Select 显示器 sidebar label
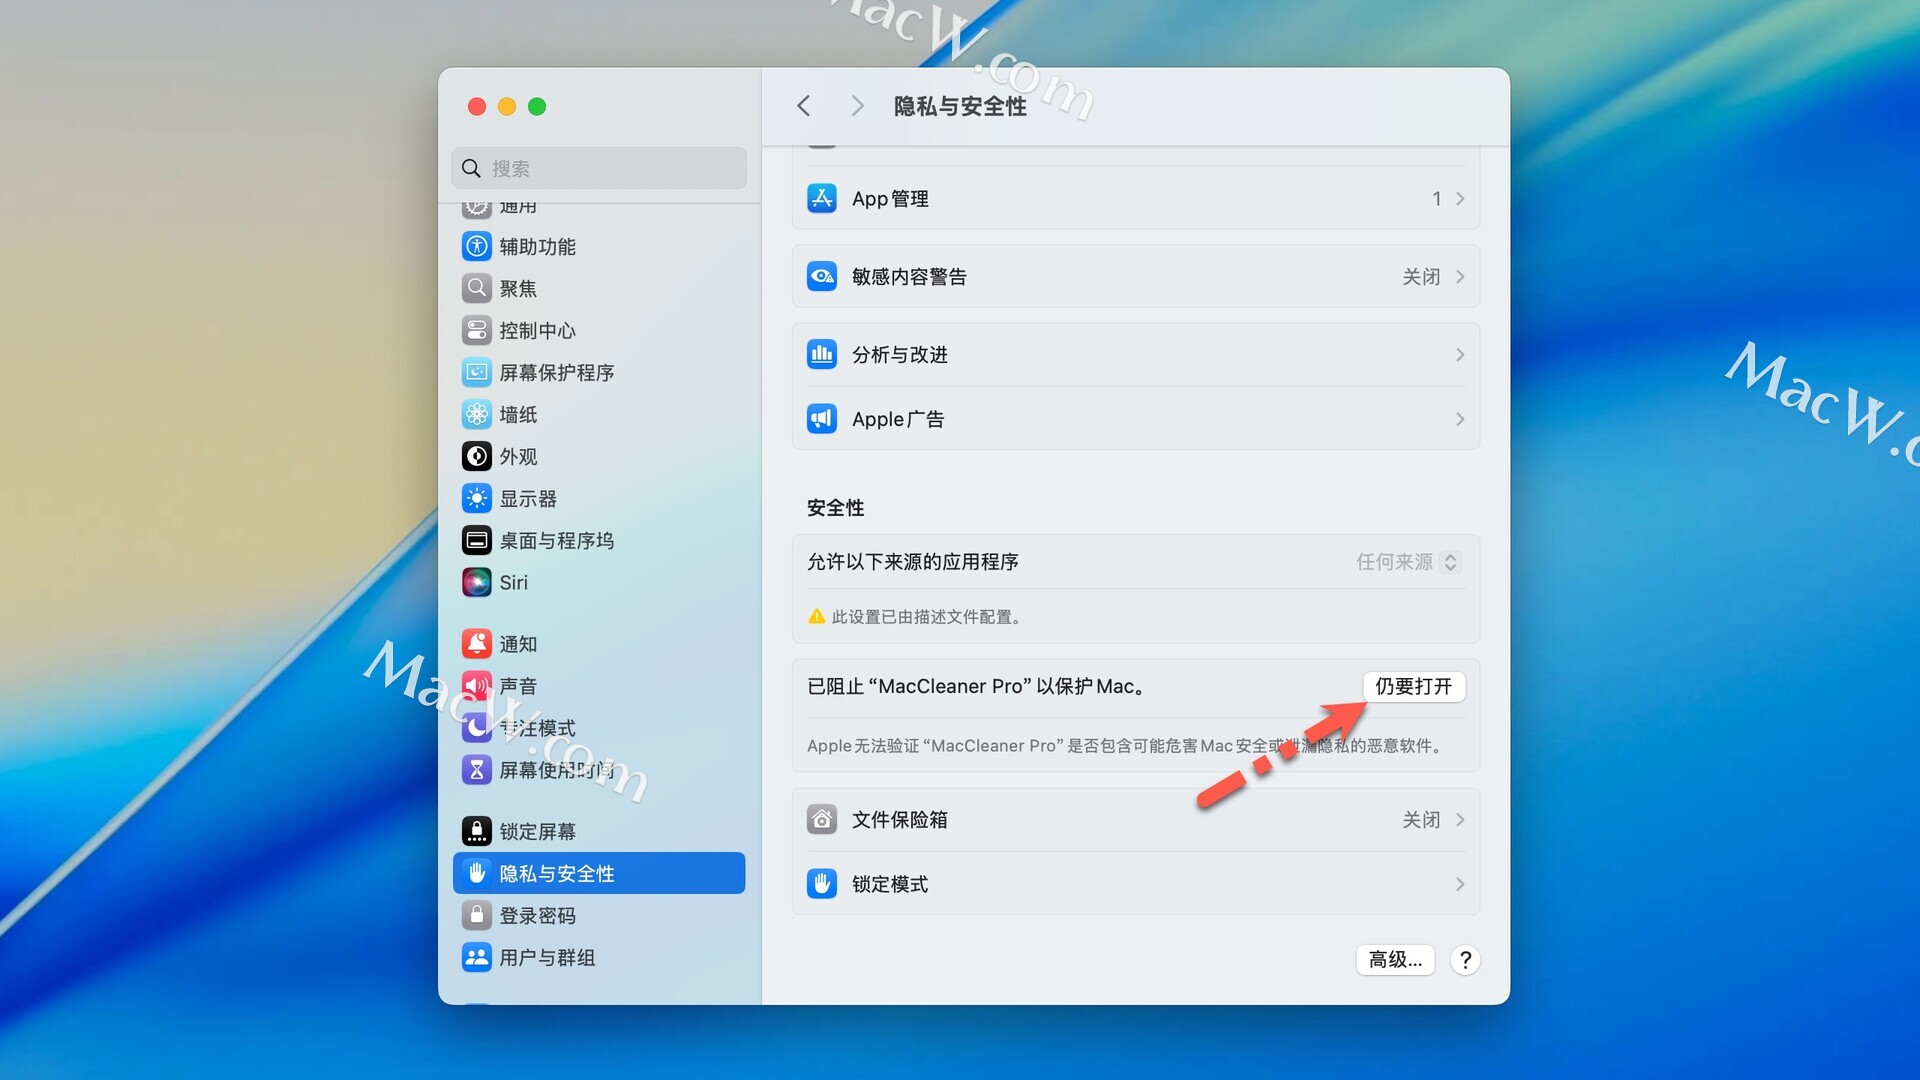The image size is (1920, 1080). [528, 498]
